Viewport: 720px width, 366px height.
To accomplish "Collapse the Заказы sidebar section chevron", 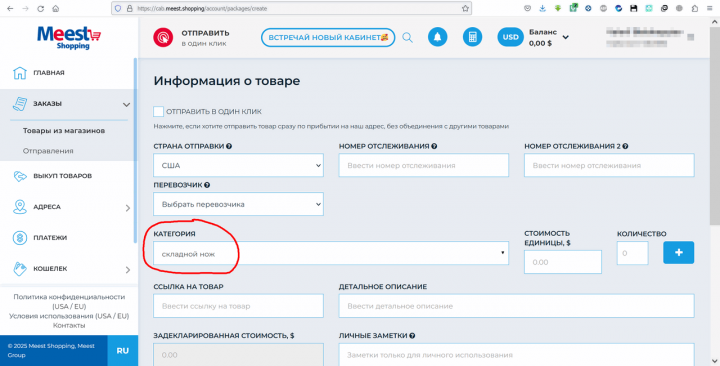I will [126, 105].
